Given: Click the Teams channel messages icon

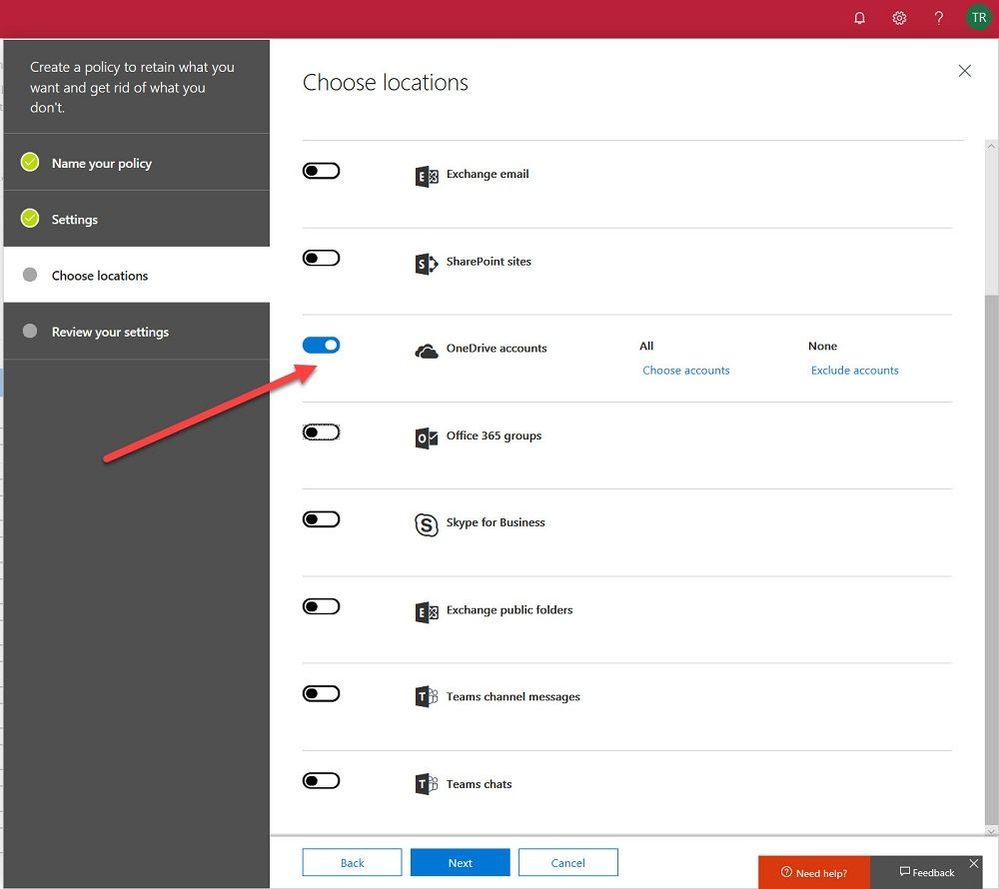Looking at the screenshot, I should (426, 696).
